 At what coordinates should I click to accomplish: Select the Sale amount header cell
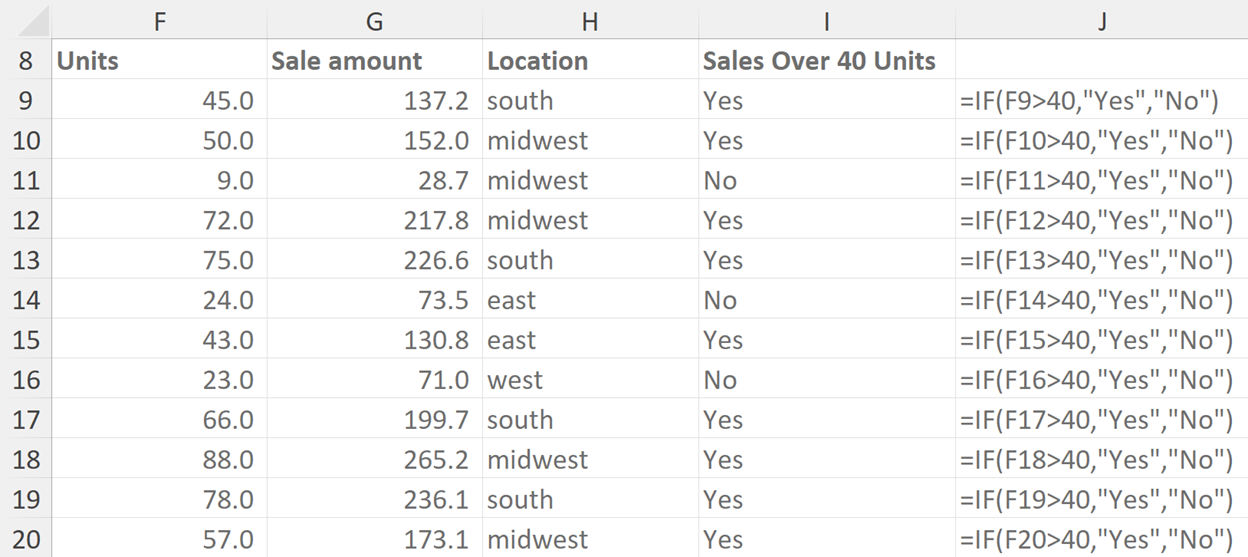[374, 61]
